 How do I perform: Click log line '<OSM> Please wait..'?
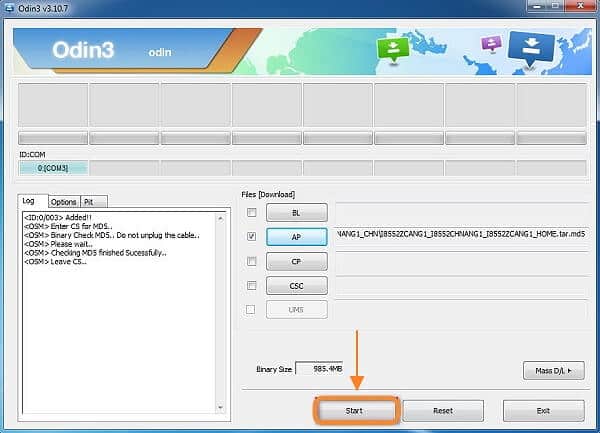[58, 244]
